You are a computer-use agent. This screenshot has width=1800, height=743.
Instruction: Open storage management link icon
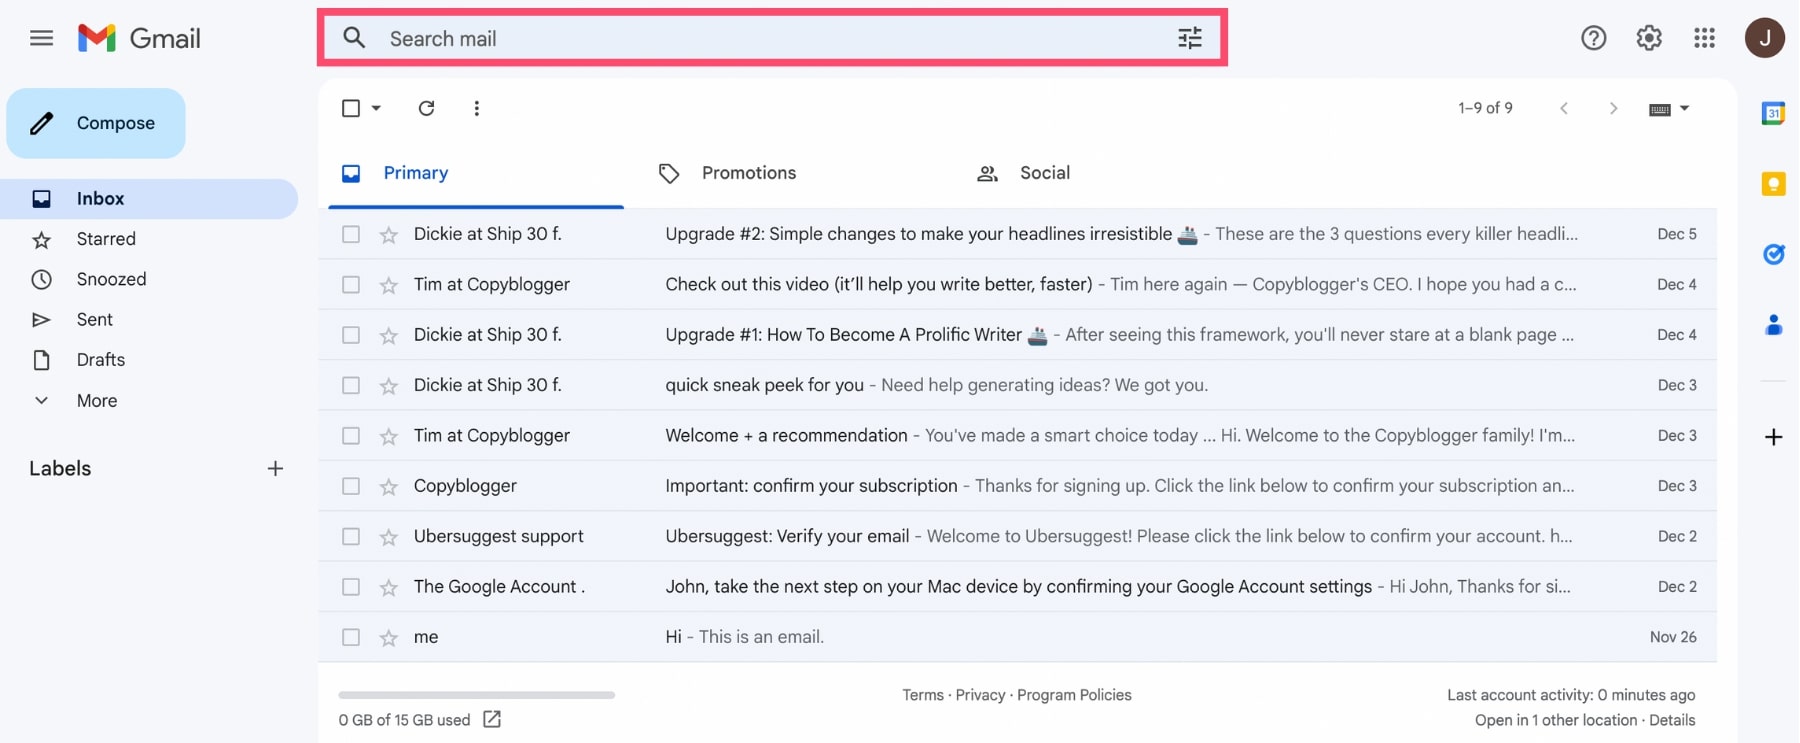pyautogui.click(x=492, y=719)
